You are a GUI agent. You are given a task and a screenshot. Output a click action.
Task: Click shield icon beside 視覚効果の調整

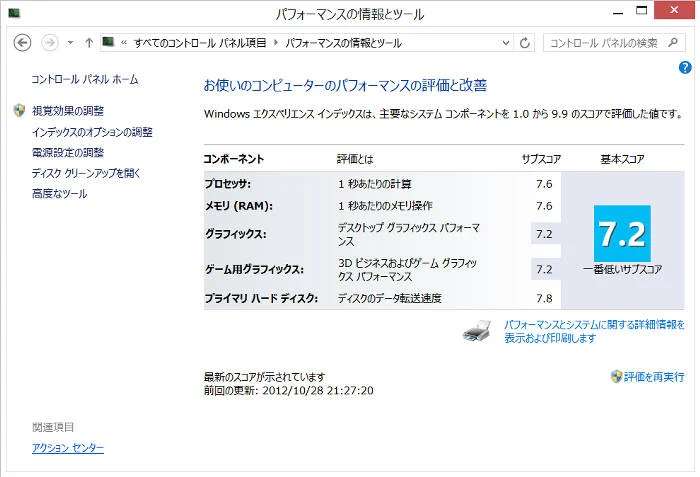pyautogui.click(x=19, y=110)
